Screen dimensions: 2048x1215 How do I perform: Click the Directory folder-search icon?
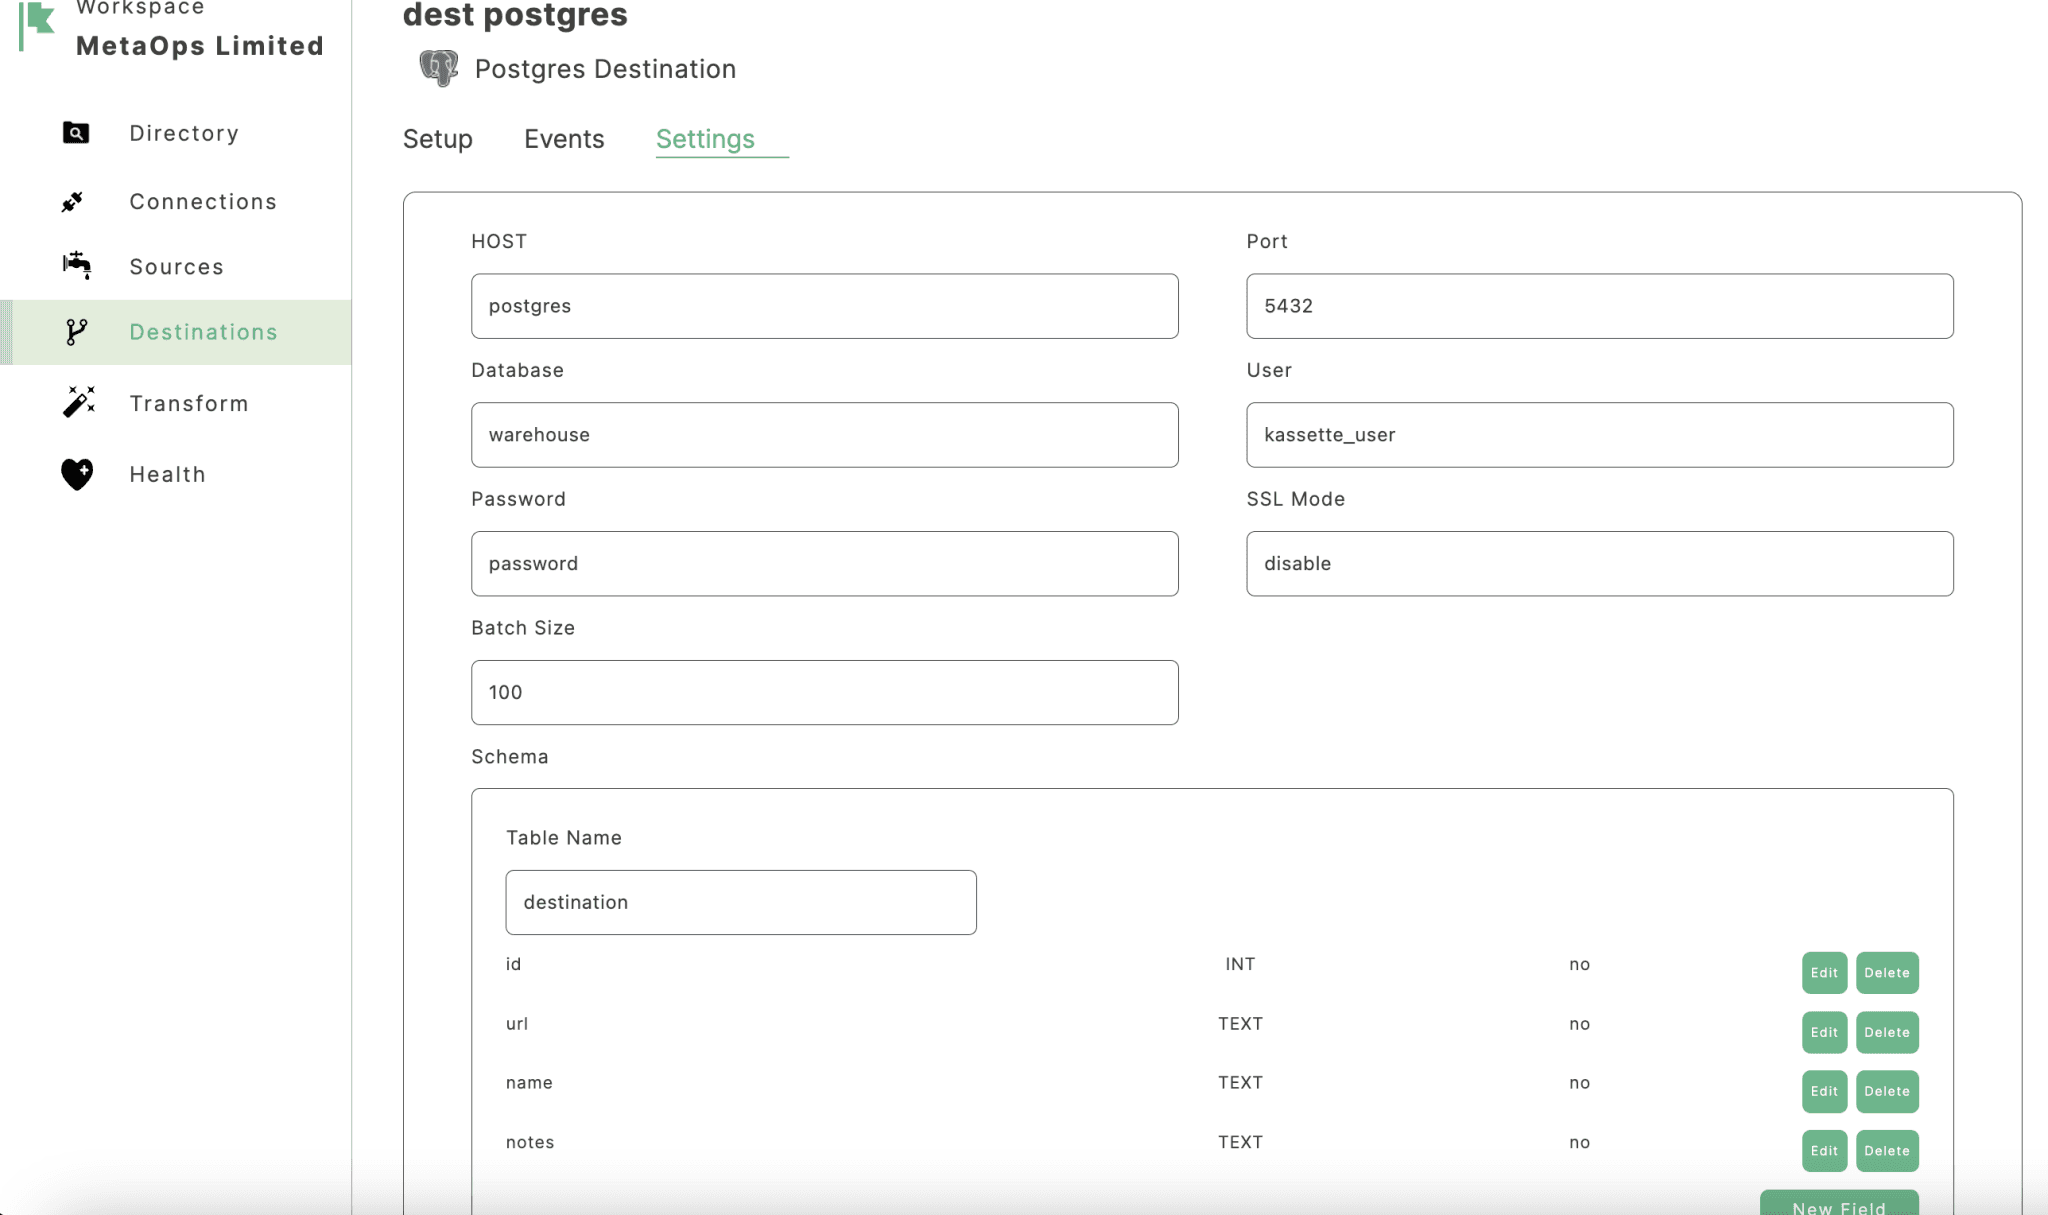click(x=76, y=133)
